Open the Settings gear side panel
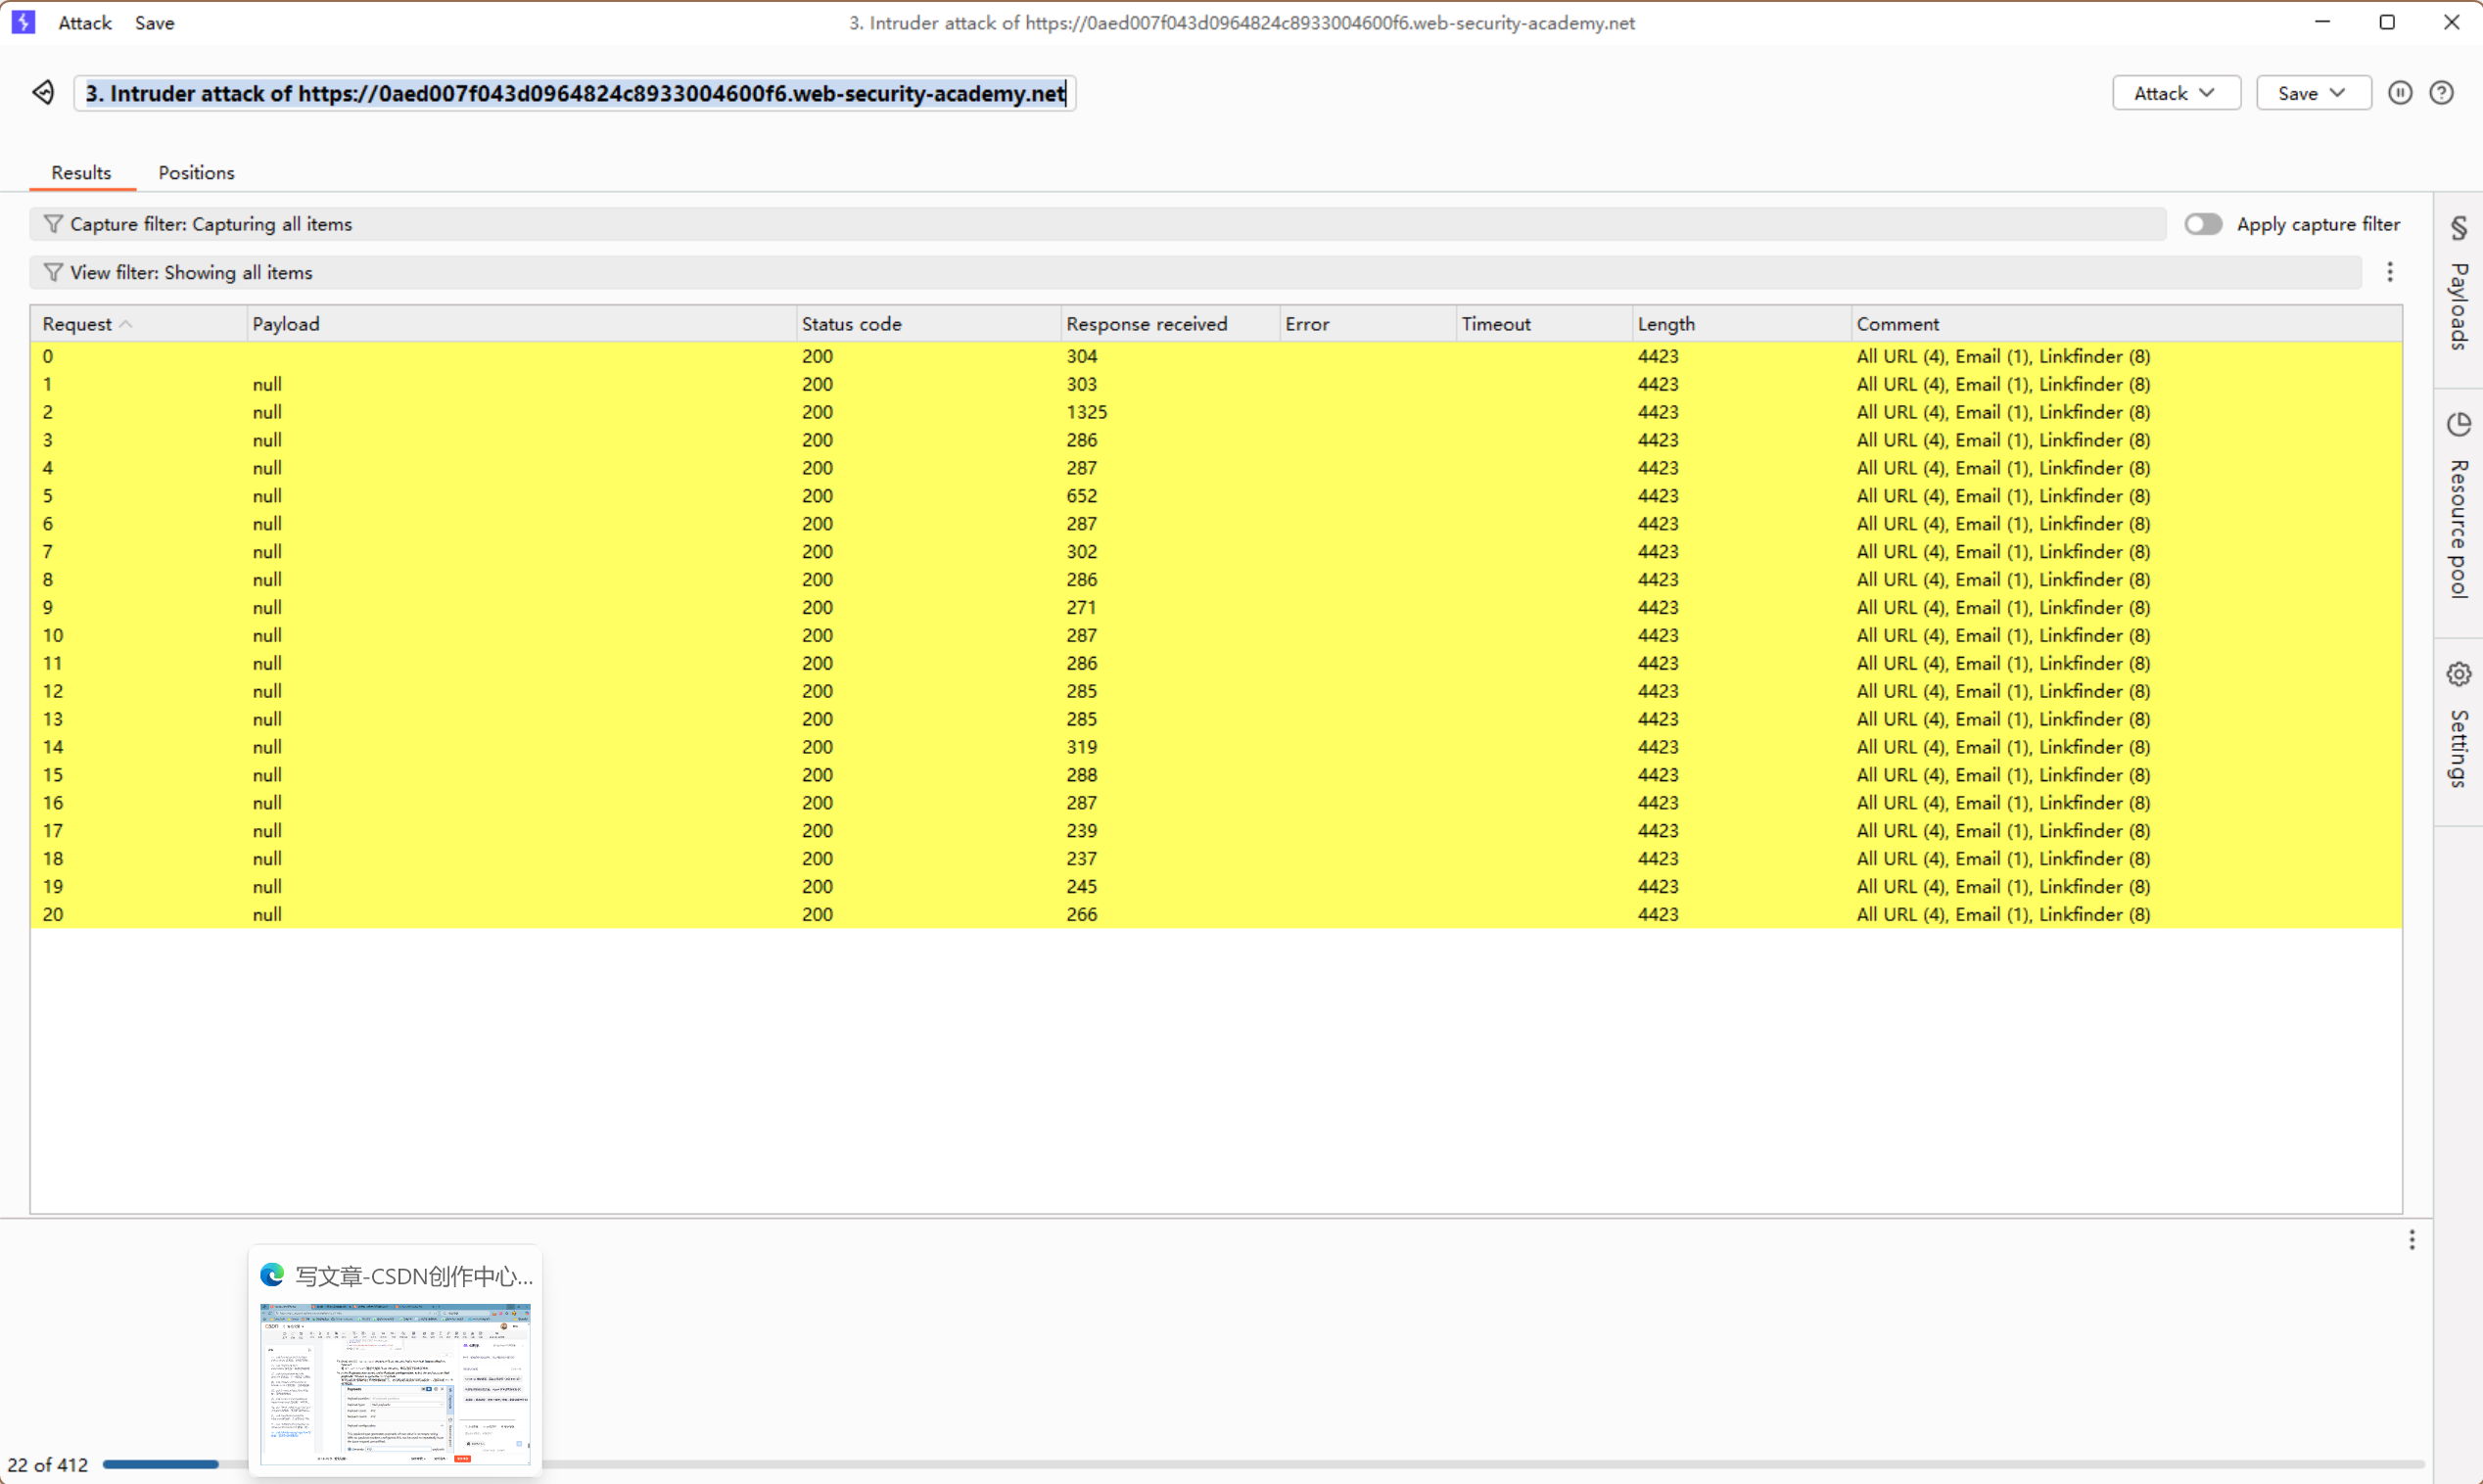Image resolution: width=2483 pixels, height=1484 pixels. pos(2458,727)
